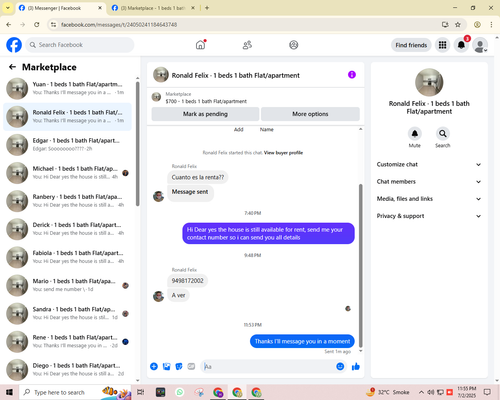This screenshot has height=400, width=500.
Task: Open the Chrome profile icon
Action: coord(477,24)
